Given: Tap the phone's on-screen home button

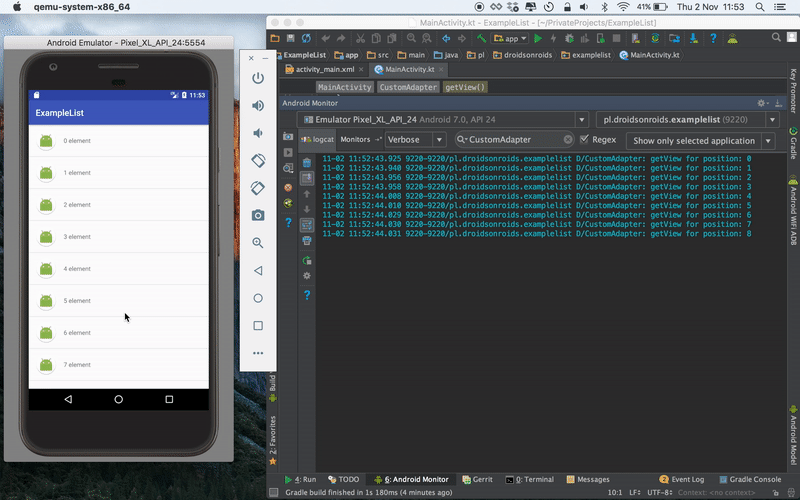Looking at the screenshot, I should (x=118, y=399).
